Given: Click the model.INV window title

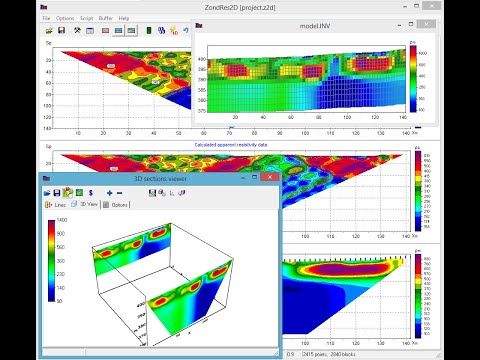Looking at the screenshot, I should 315,26.
